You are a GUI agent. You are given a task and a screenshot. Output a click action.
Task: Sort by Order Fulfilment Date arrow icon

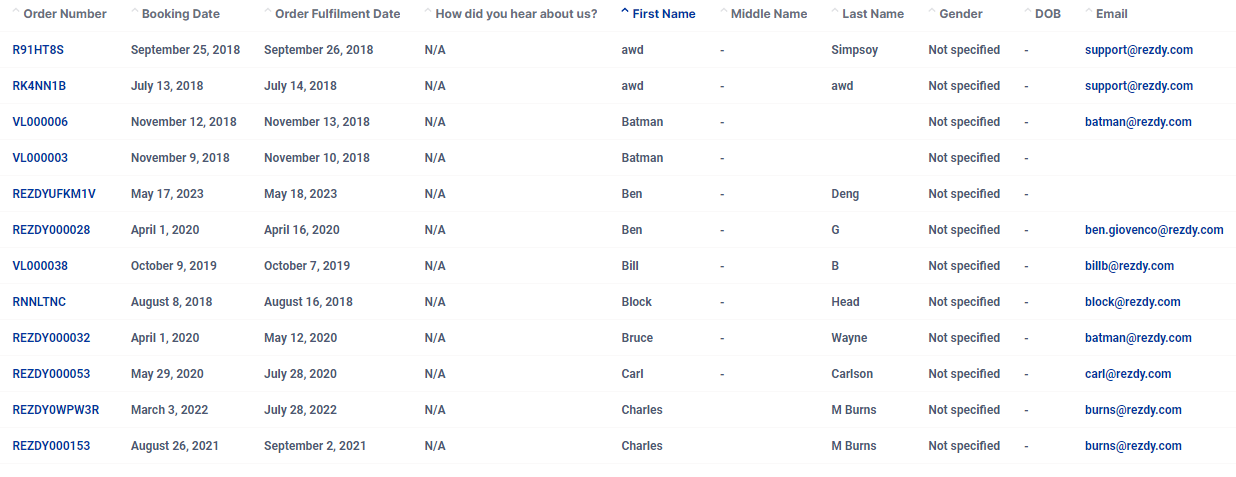click(x=268, y=13)
